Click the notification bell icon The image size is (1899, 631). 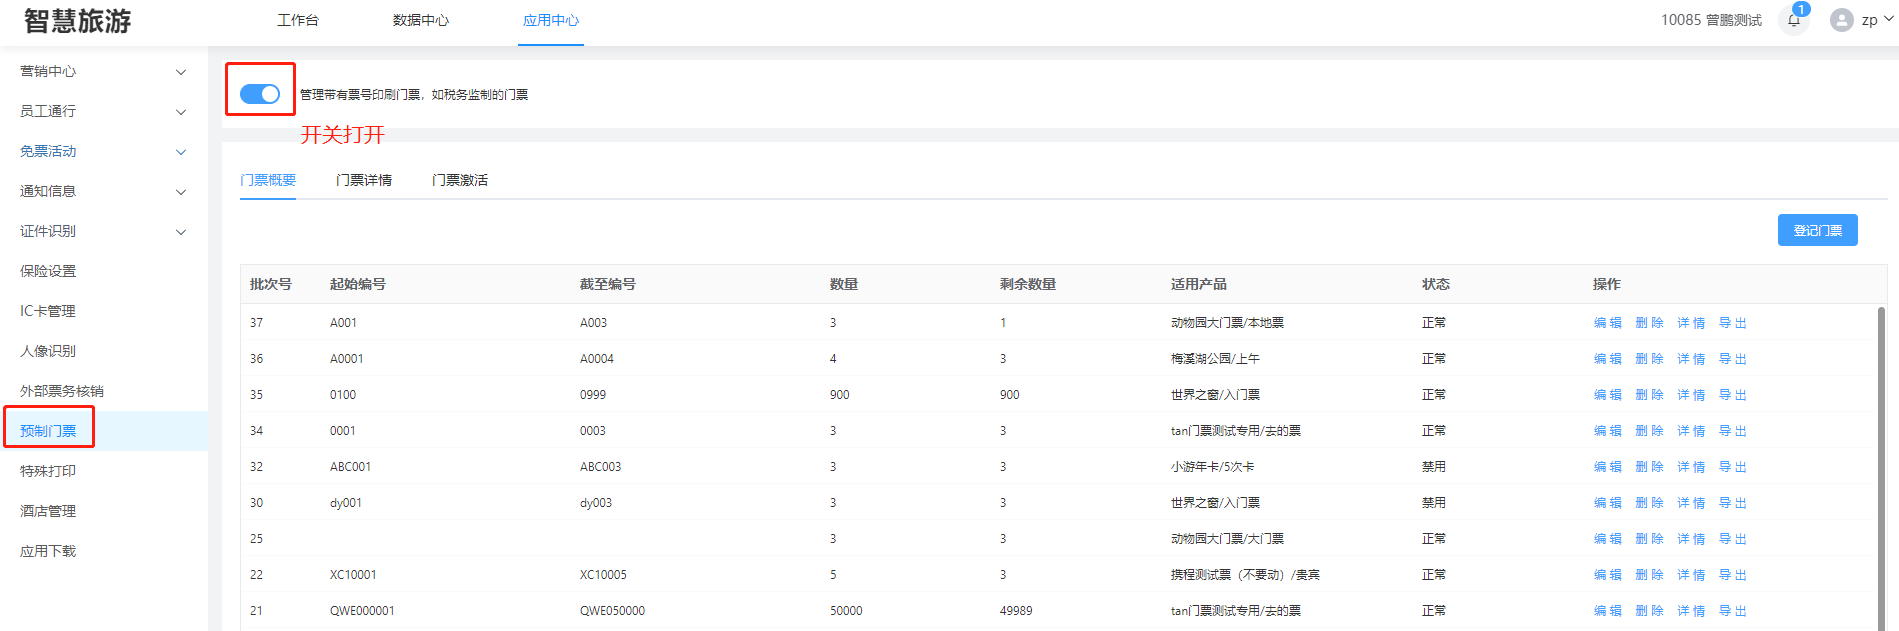pyautogui.click(x=1793, y=20)
